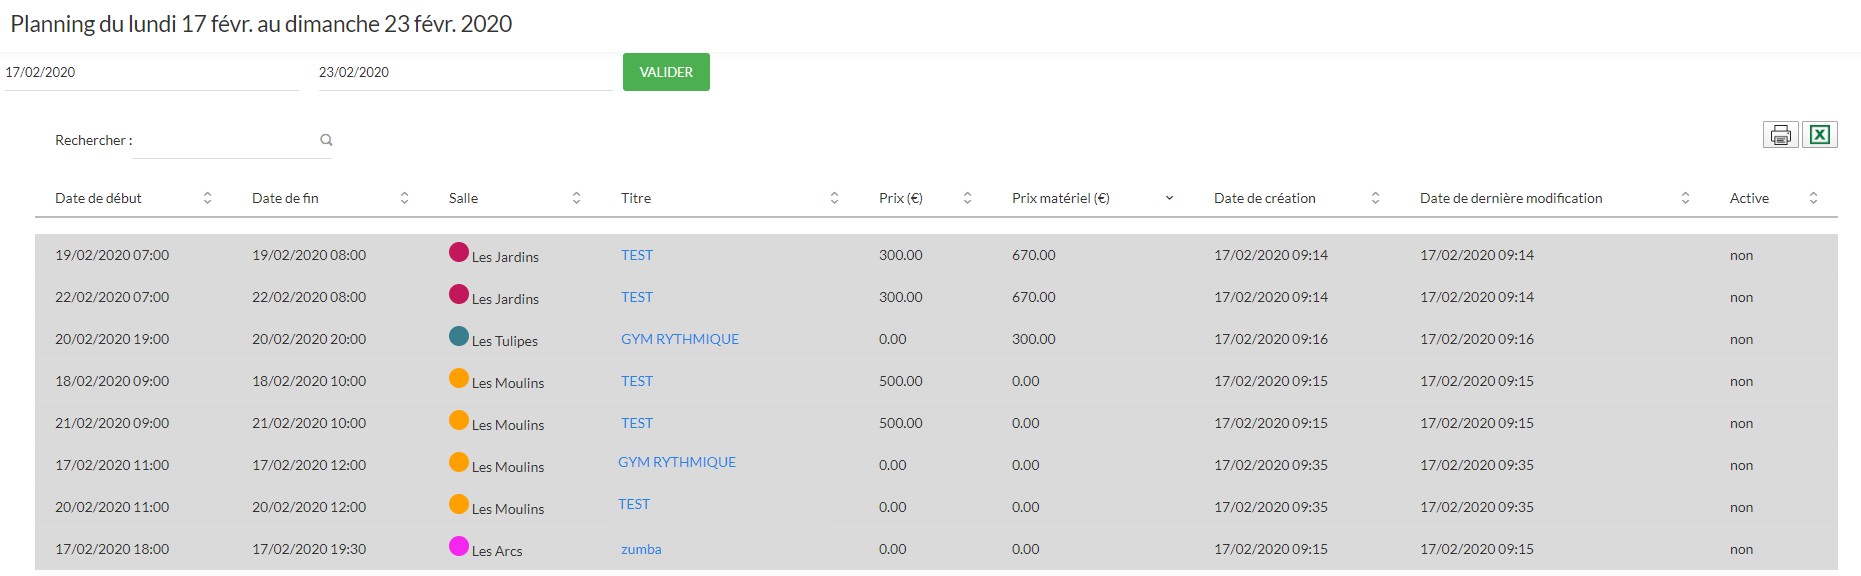1861x576 pixels.
Task: Click Les Moulins text on 20/02/2020 11:00 row
Action: 508,509
